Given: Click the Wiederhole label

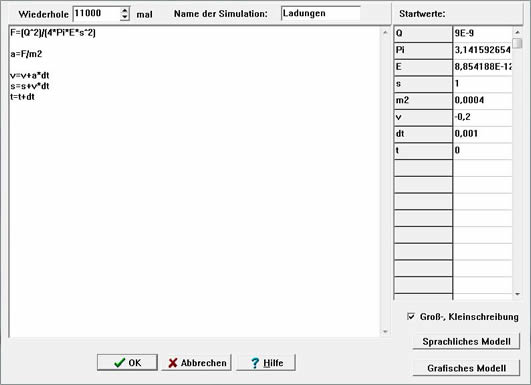Looking at the screenshot, I should point(44,14).
